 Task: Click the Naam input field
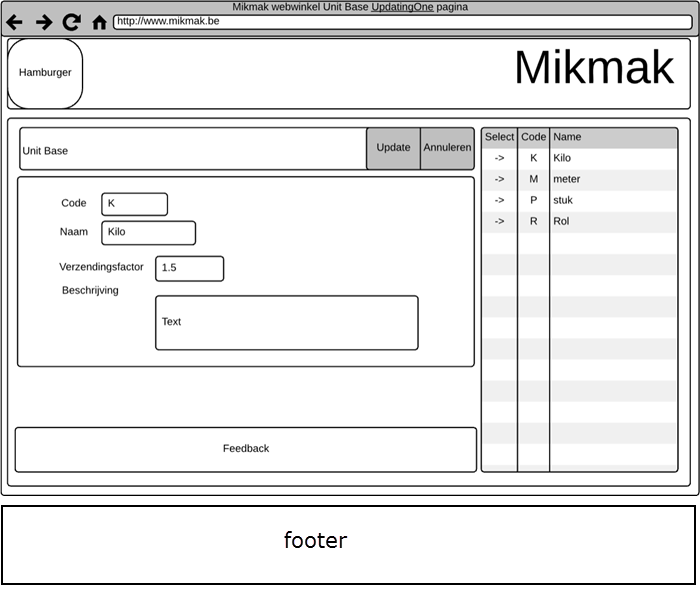[x=148, y=232]
